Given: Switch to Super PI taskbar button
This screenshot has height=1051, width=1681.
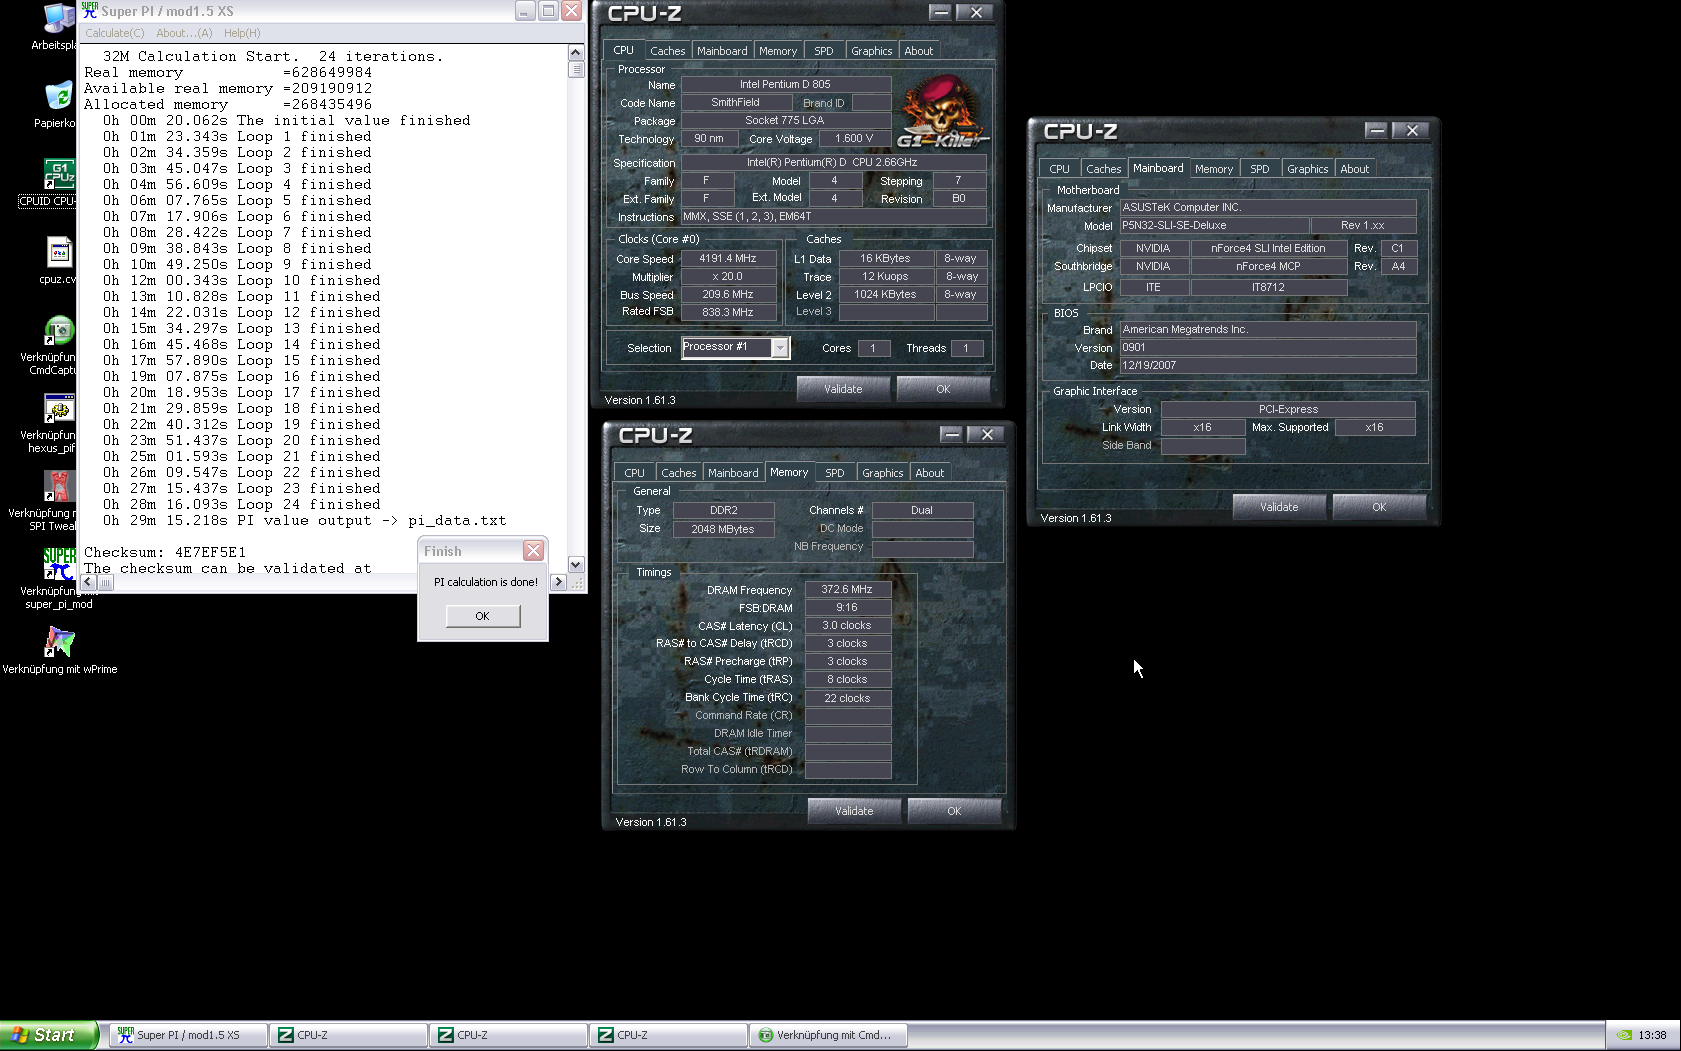Looking at the screenshot, I should tap(187, 1035).
